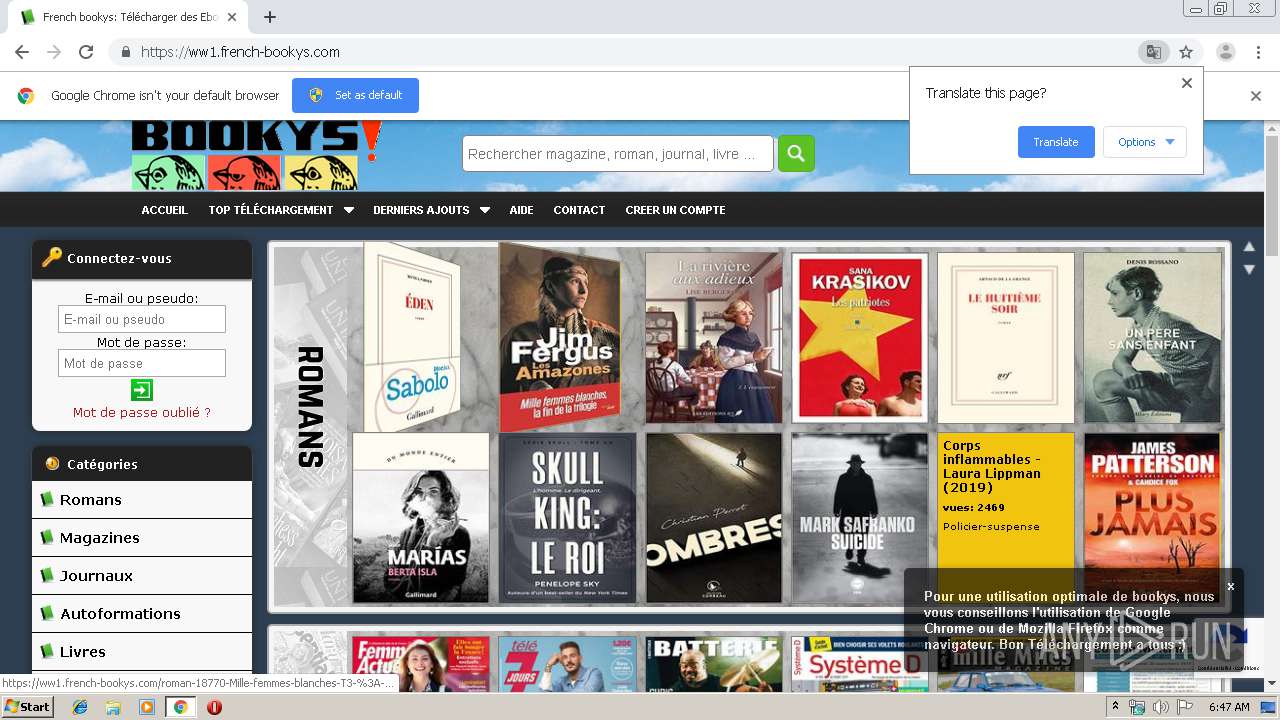This screenshot has height=720, width=1280.
Task: Open the translate Options dropdown
Action: point(1145,142)
